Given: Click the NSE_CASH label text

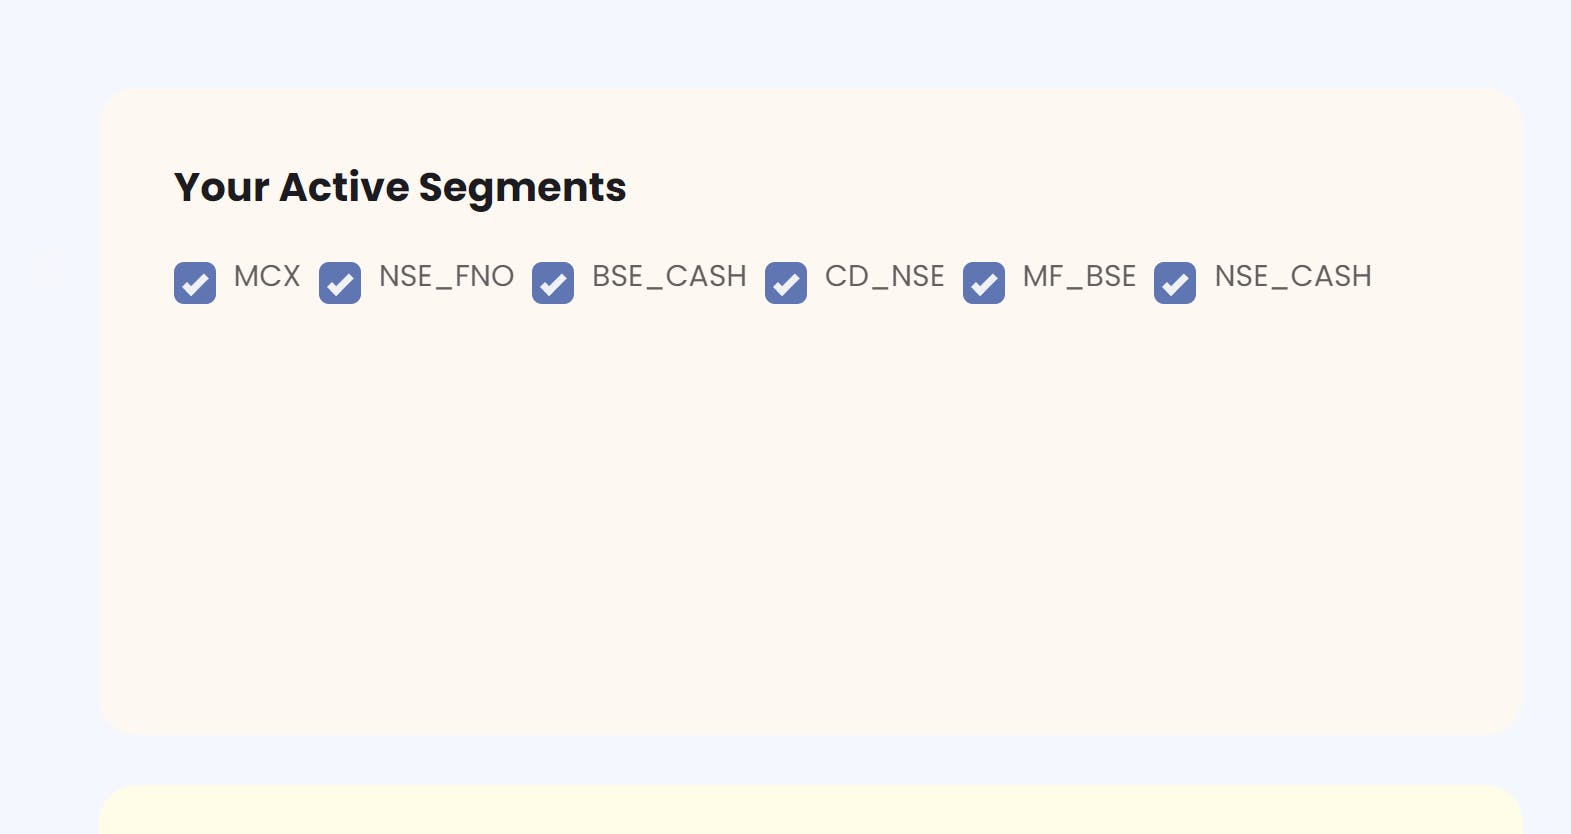Looking at the screenshot, I should (x=1292, y=276).
